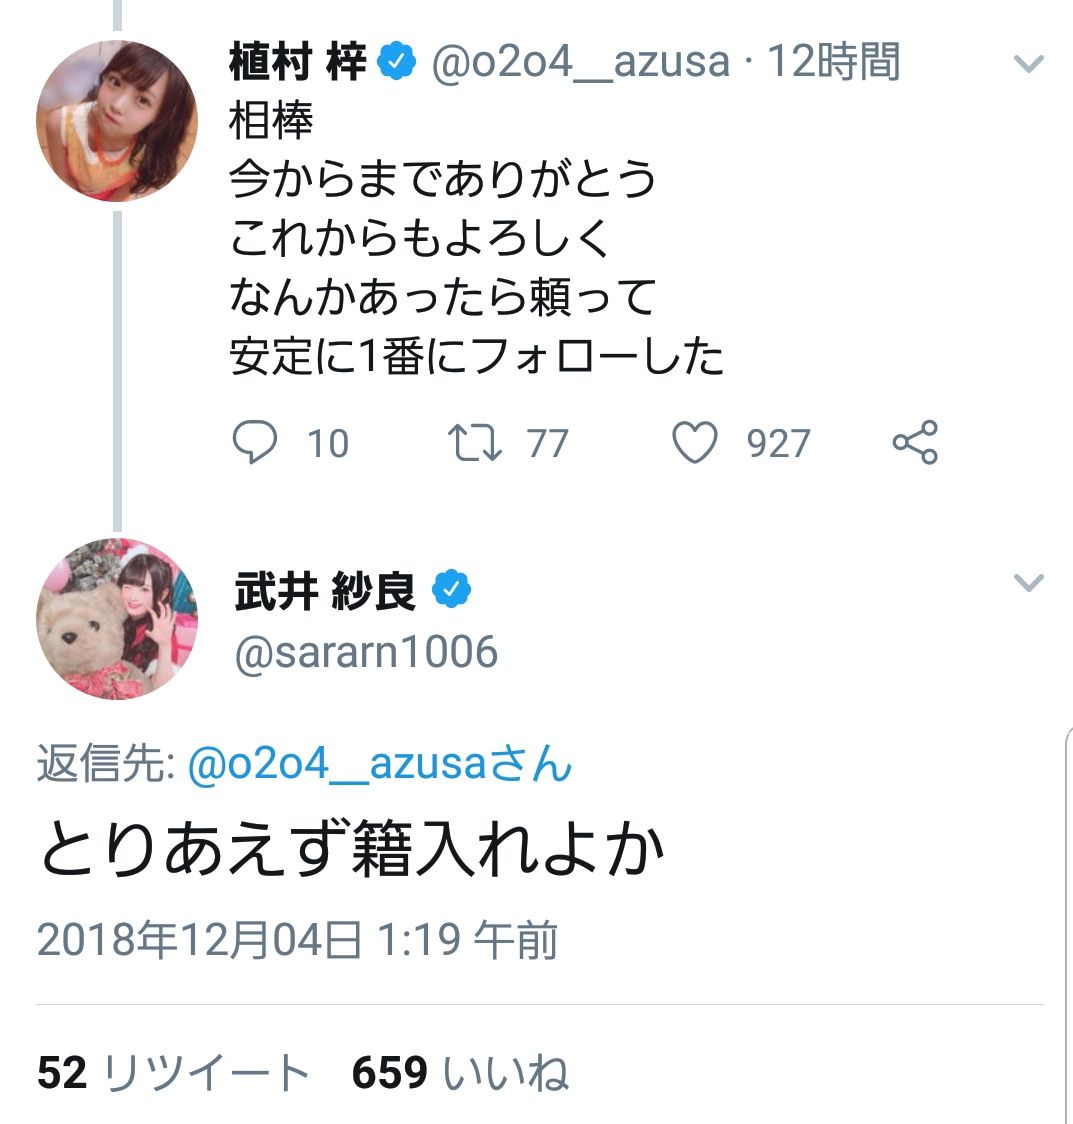1073x1124 pixels.
Task: Click the 927 like count
Action: (x=777, y=443)
